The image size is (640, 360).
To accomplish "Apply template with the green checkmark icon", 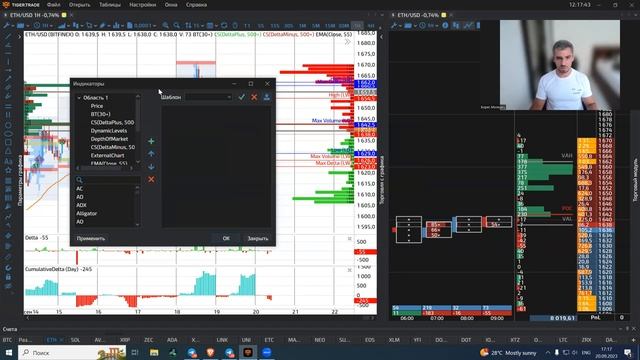I will (x=242, y=97).
